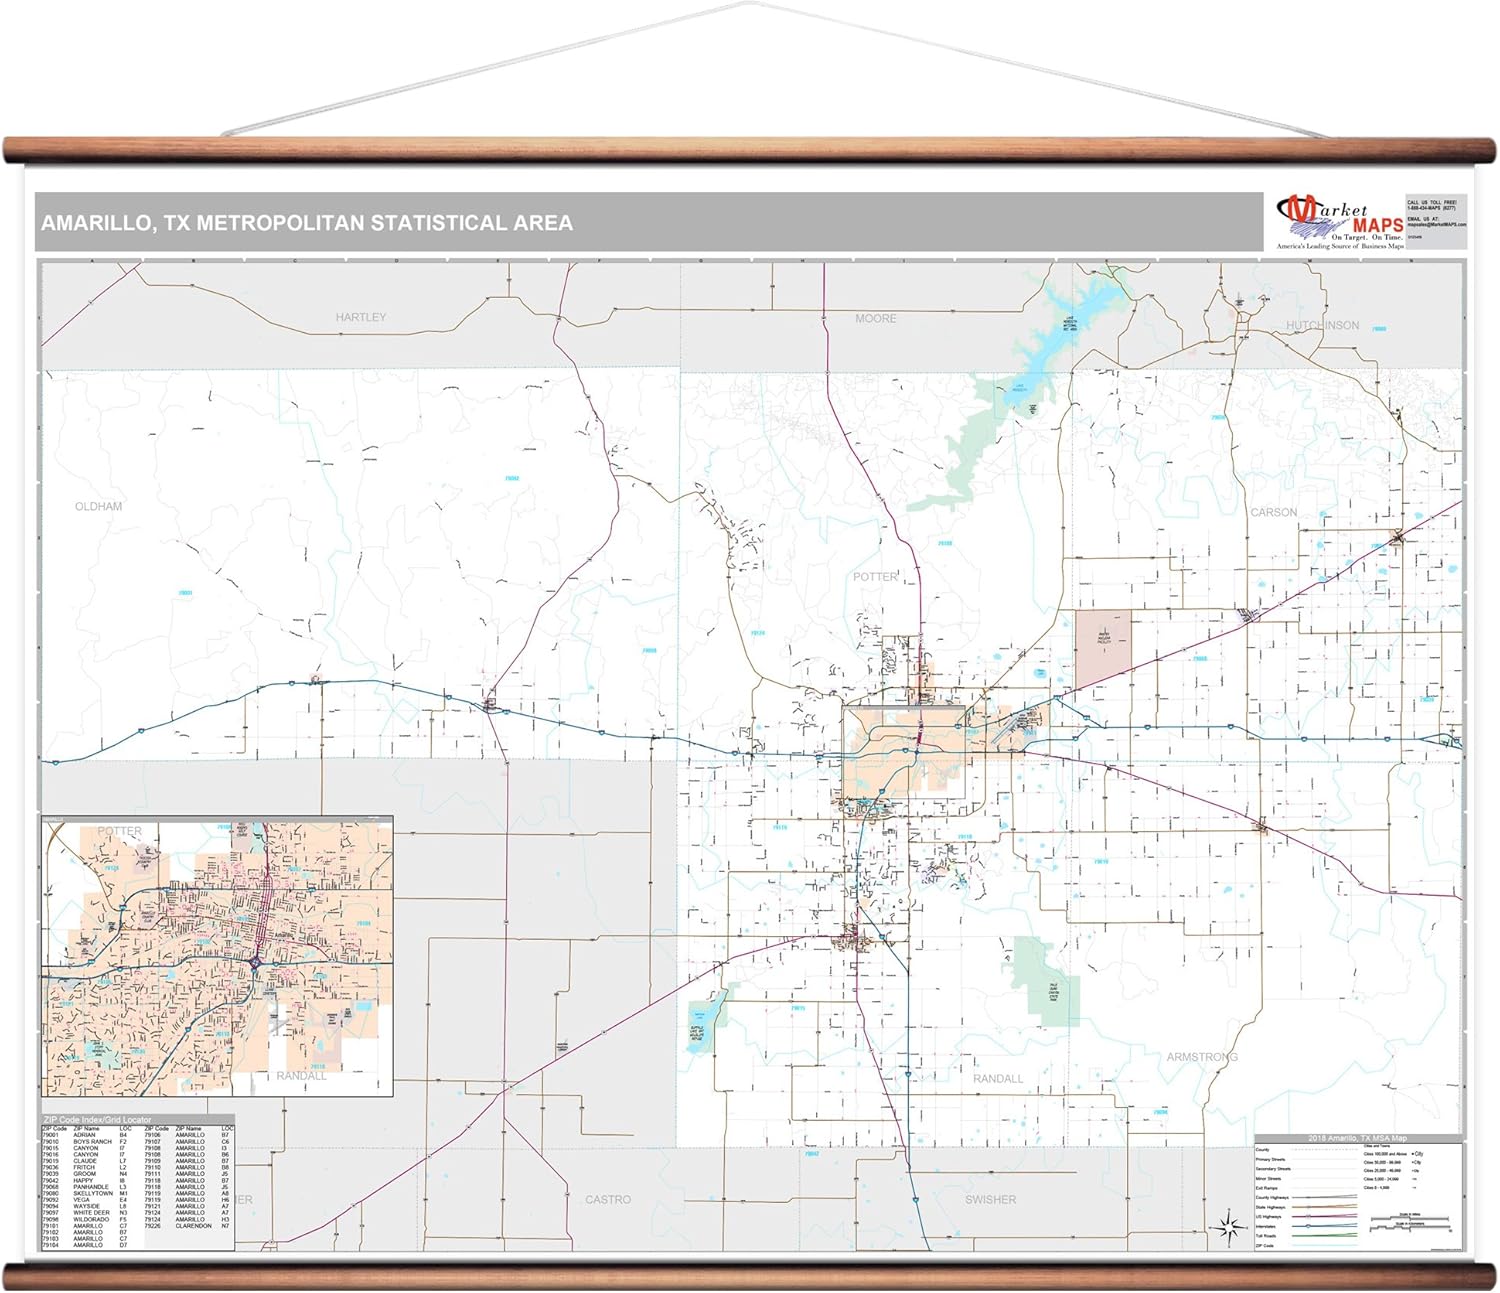Click the MOORE county label

coord(876,318)
